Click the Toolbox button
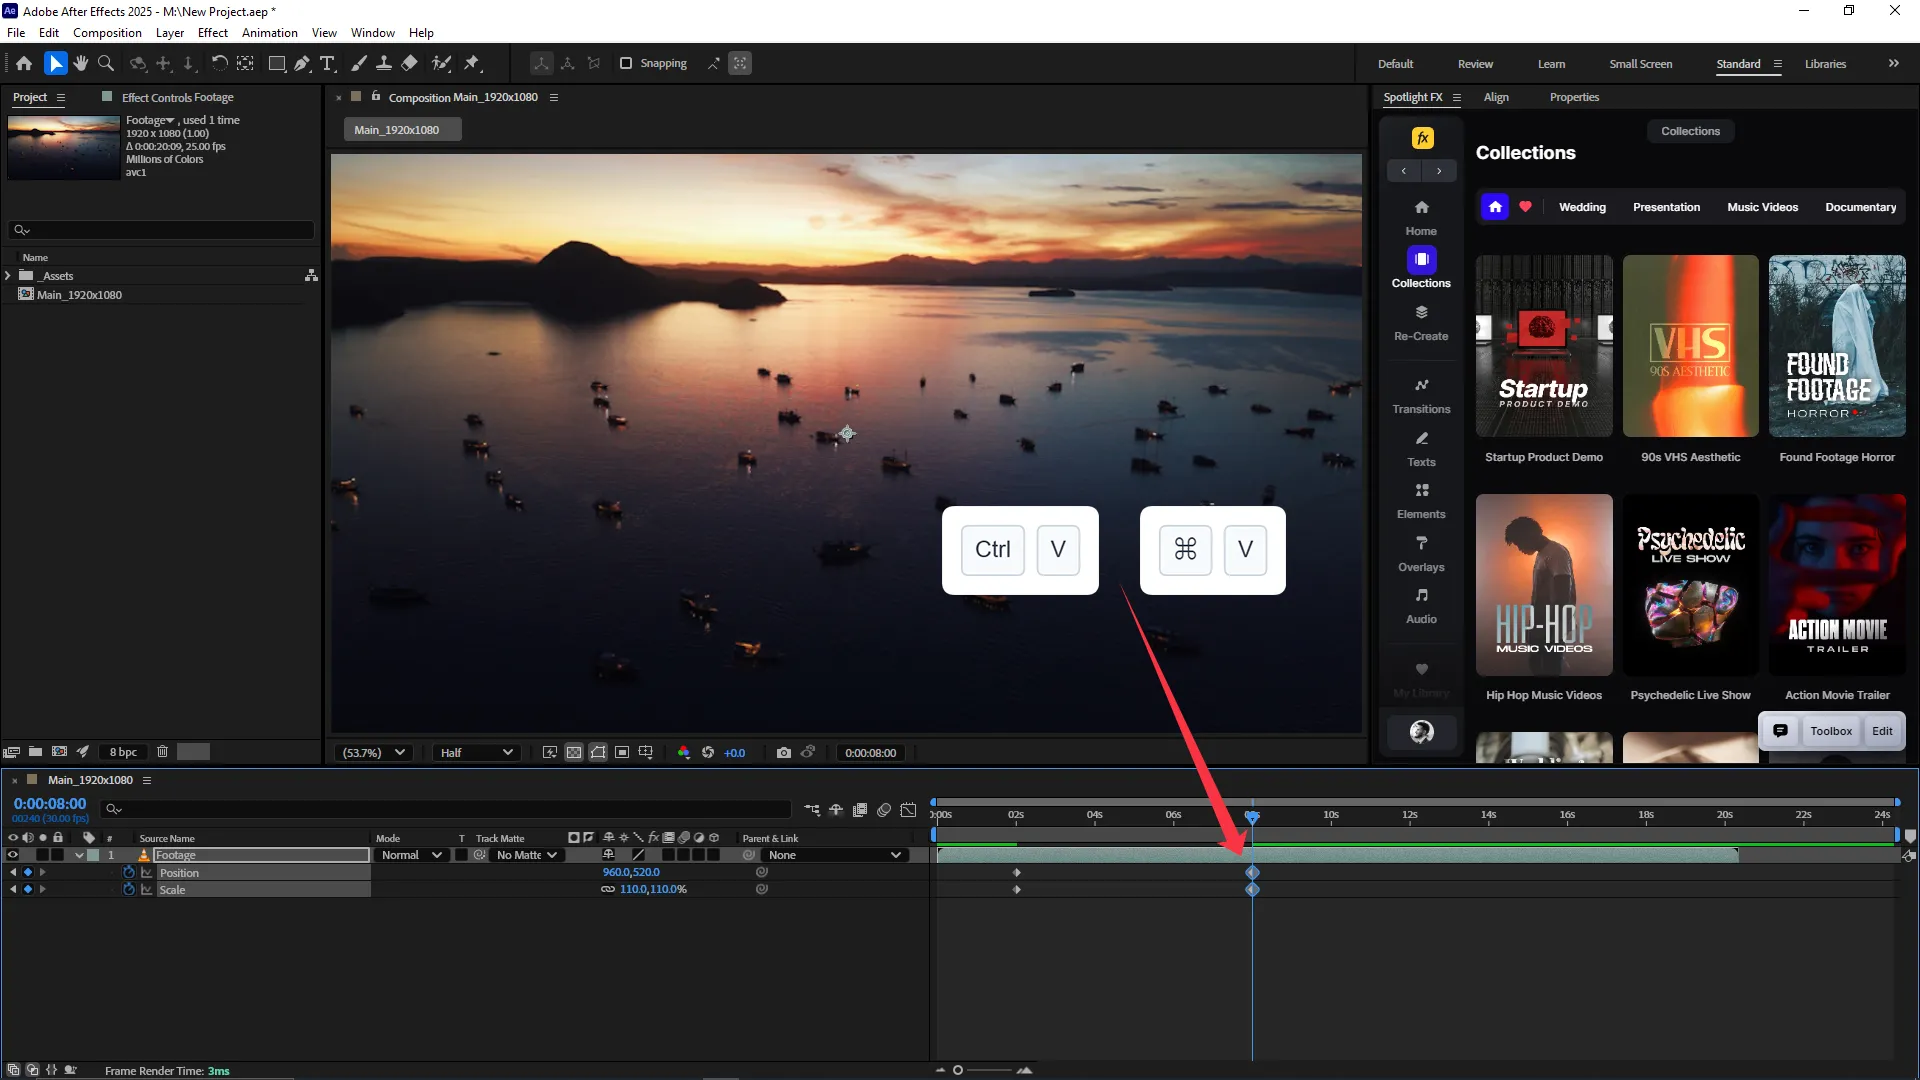The height and width of the screenshot is (1080, 1920). pos(1830,731)
